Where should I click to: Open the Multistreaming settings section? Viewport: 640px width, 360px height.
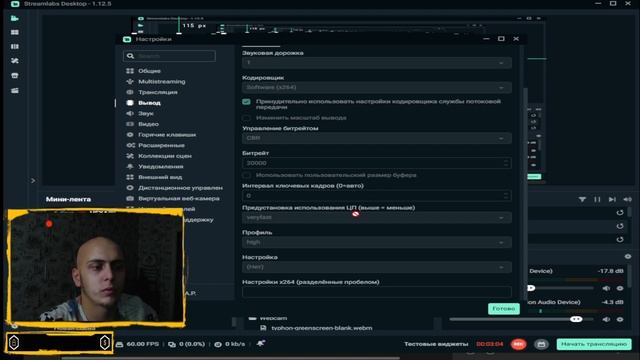pos(162,82)
